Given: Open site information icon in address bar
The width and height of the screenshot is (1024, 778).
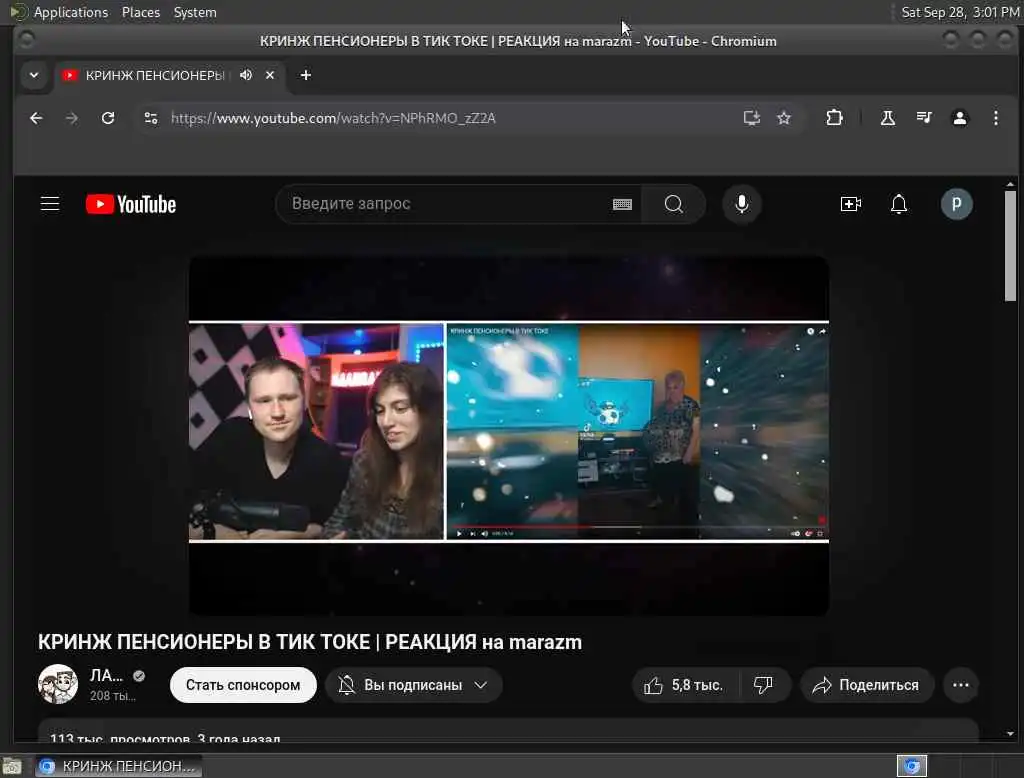Looking at the screenshot, I should 151,118.
